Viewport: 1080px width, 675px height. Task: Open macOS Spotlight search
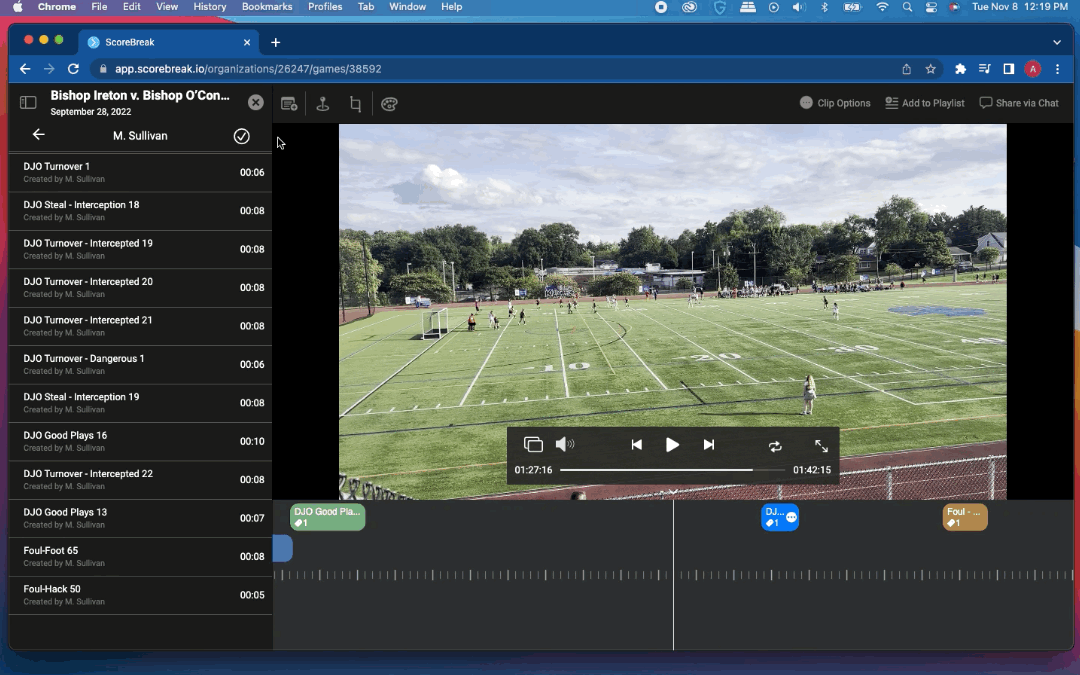[907, 7]
